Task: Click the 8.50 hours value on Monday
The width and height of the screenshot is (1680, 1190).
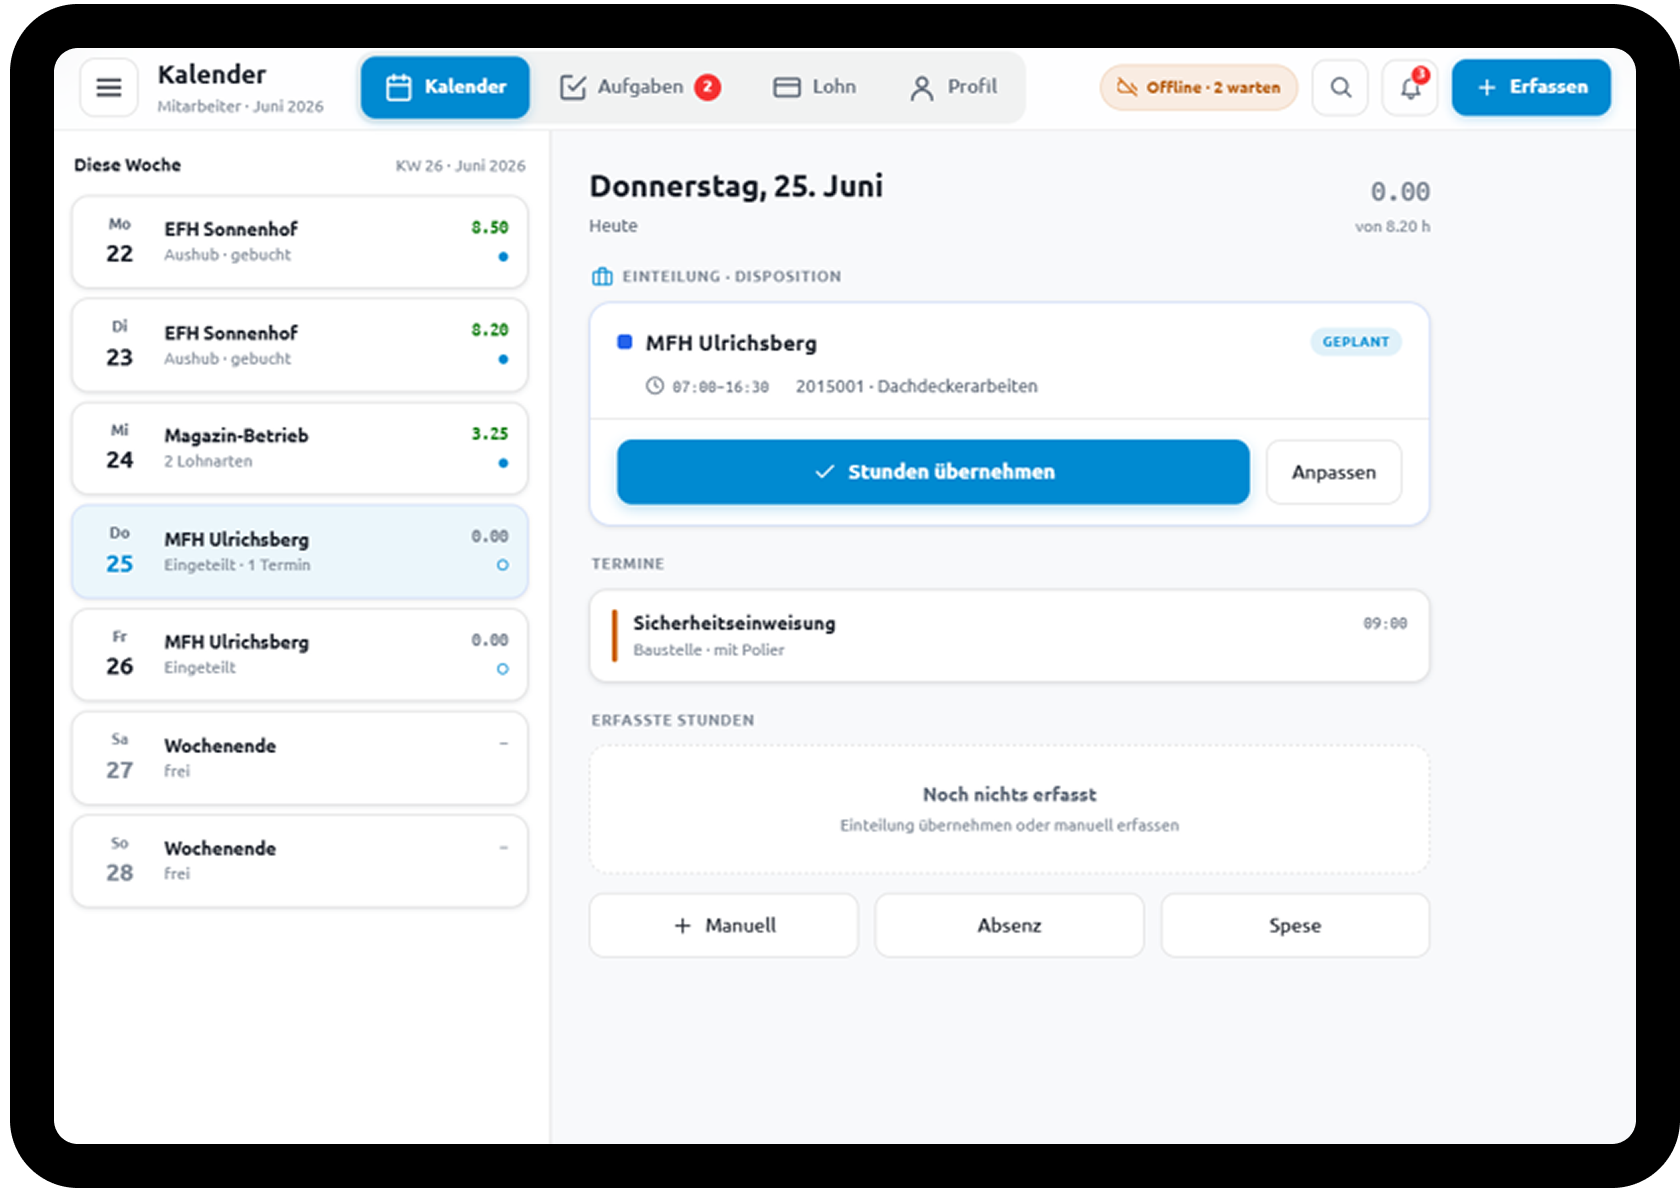Action: (490, 228)
